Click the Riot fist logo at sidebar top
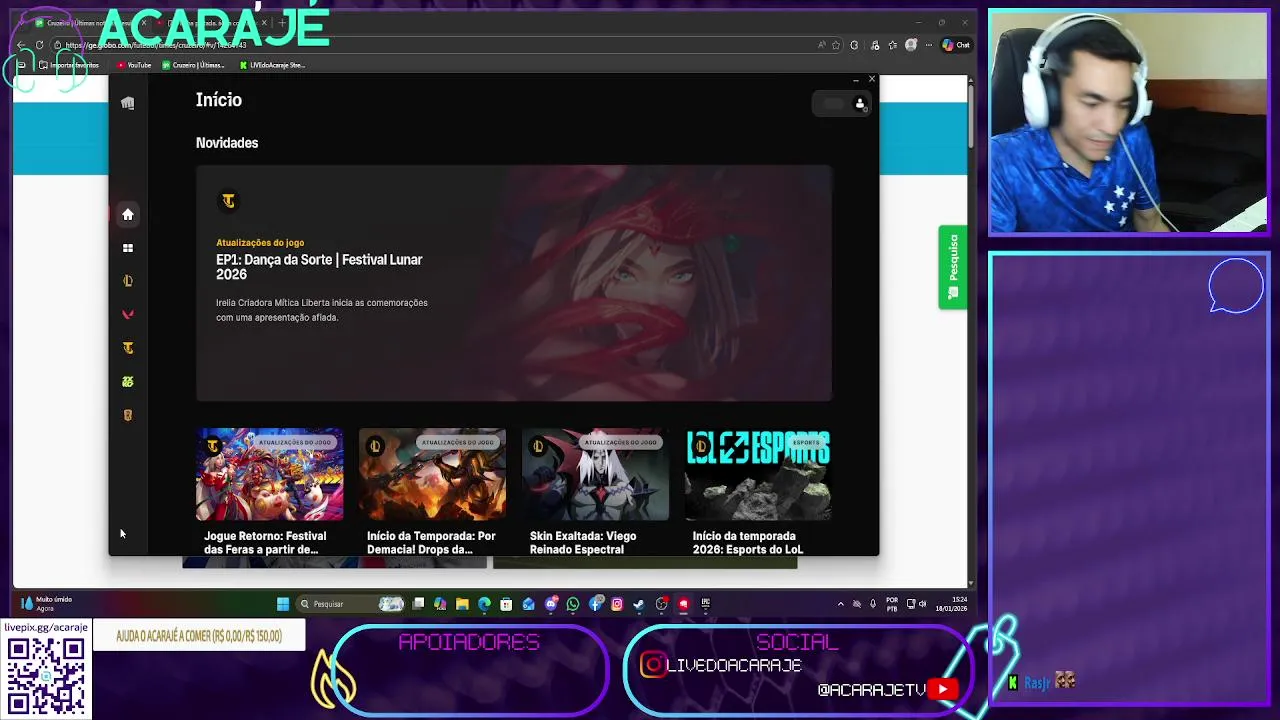The image size is (1280, 720). click(128, 103)
